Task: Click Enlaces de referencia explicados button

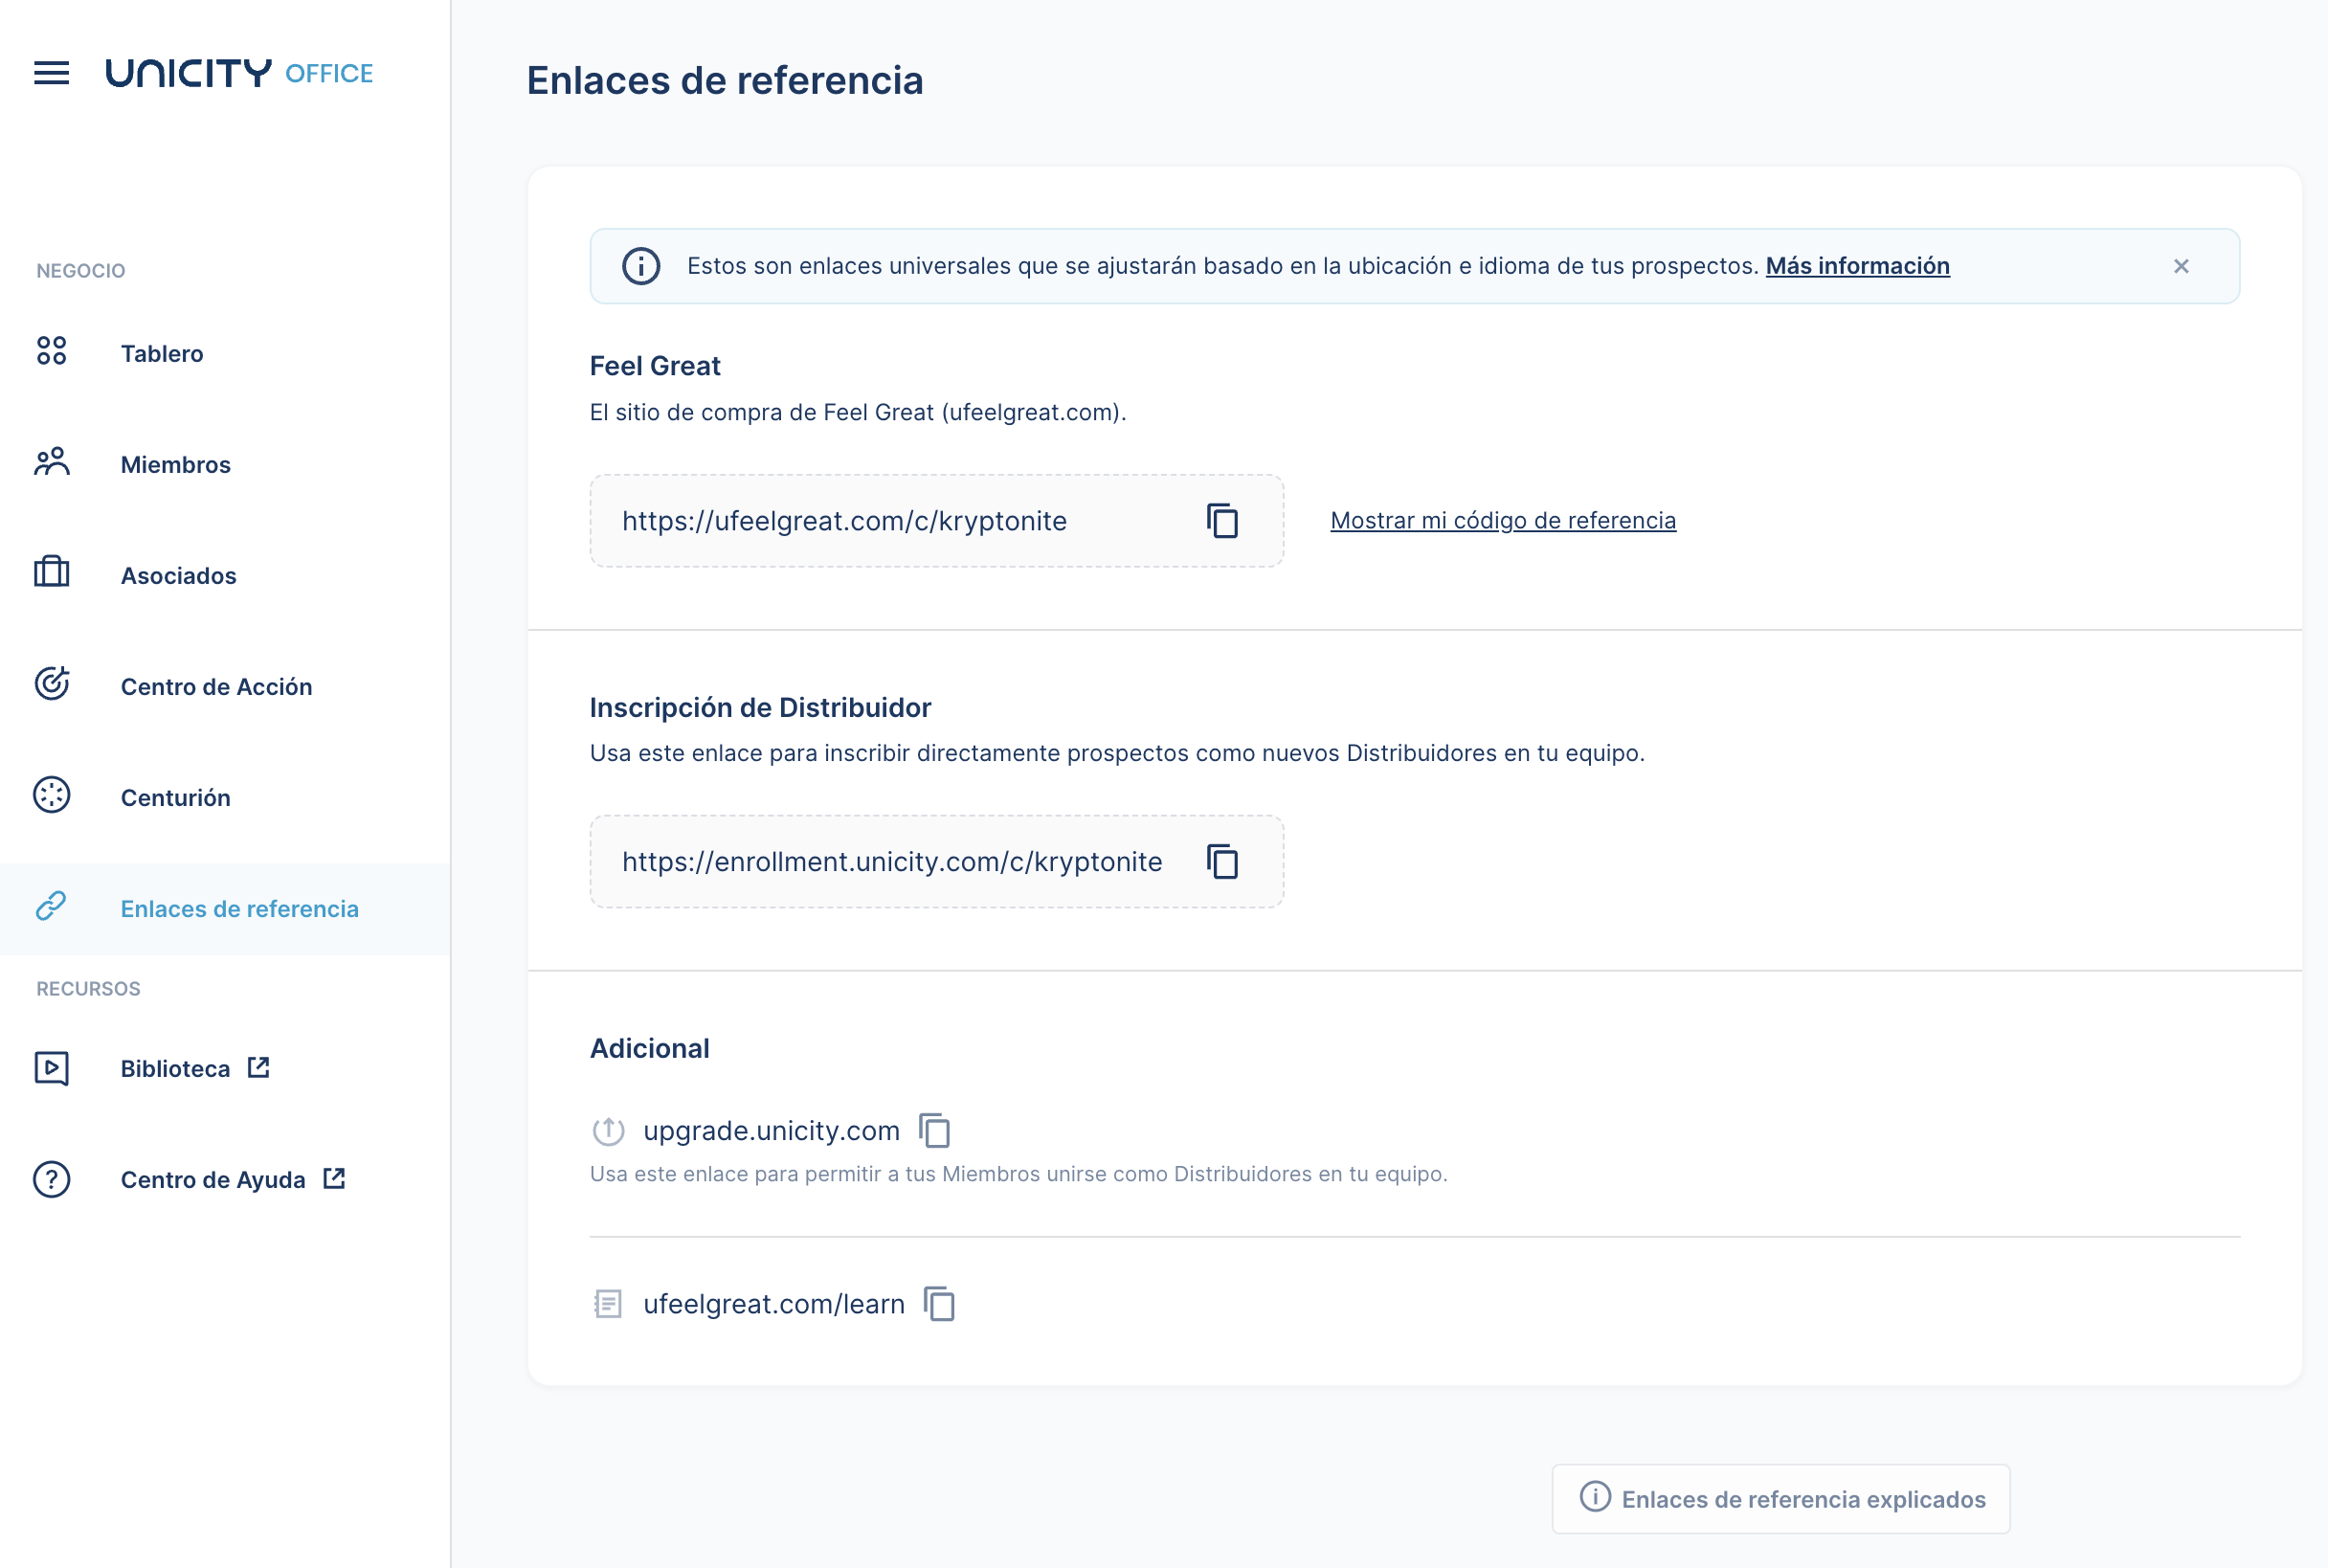Action: pos(1780,1498)
